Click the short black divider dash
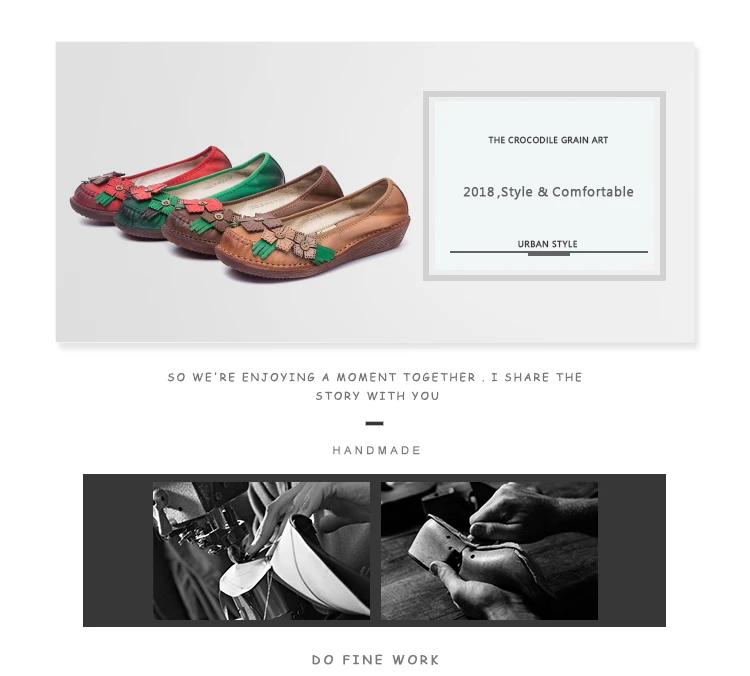 pos(375,423)
